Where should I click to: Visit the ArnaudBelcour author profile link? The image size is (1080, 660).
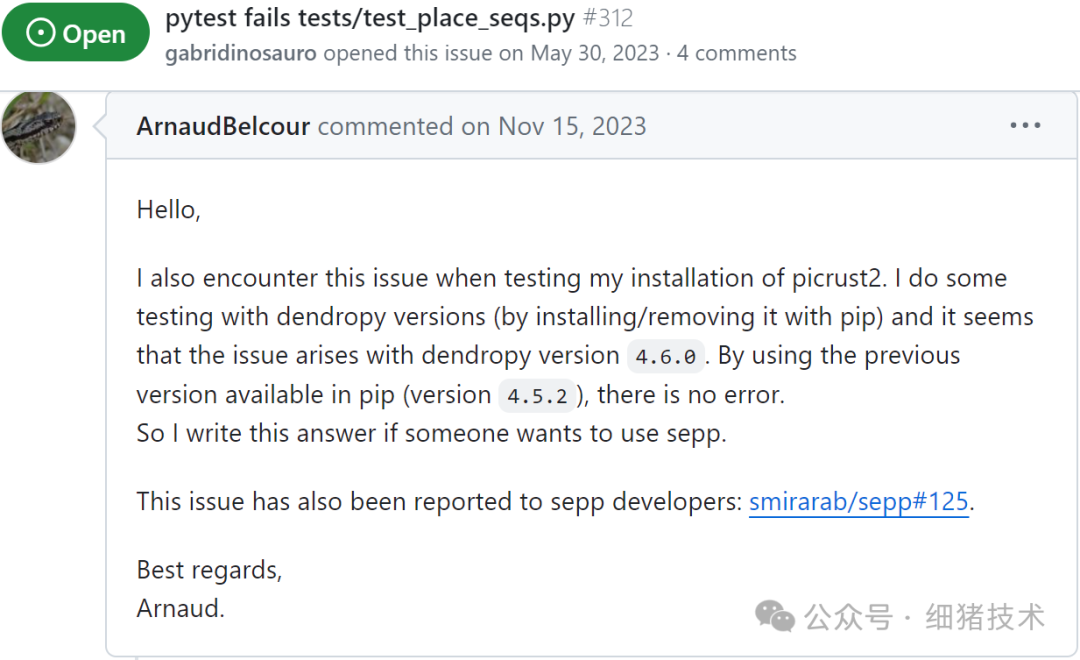(x=223, y=126)
